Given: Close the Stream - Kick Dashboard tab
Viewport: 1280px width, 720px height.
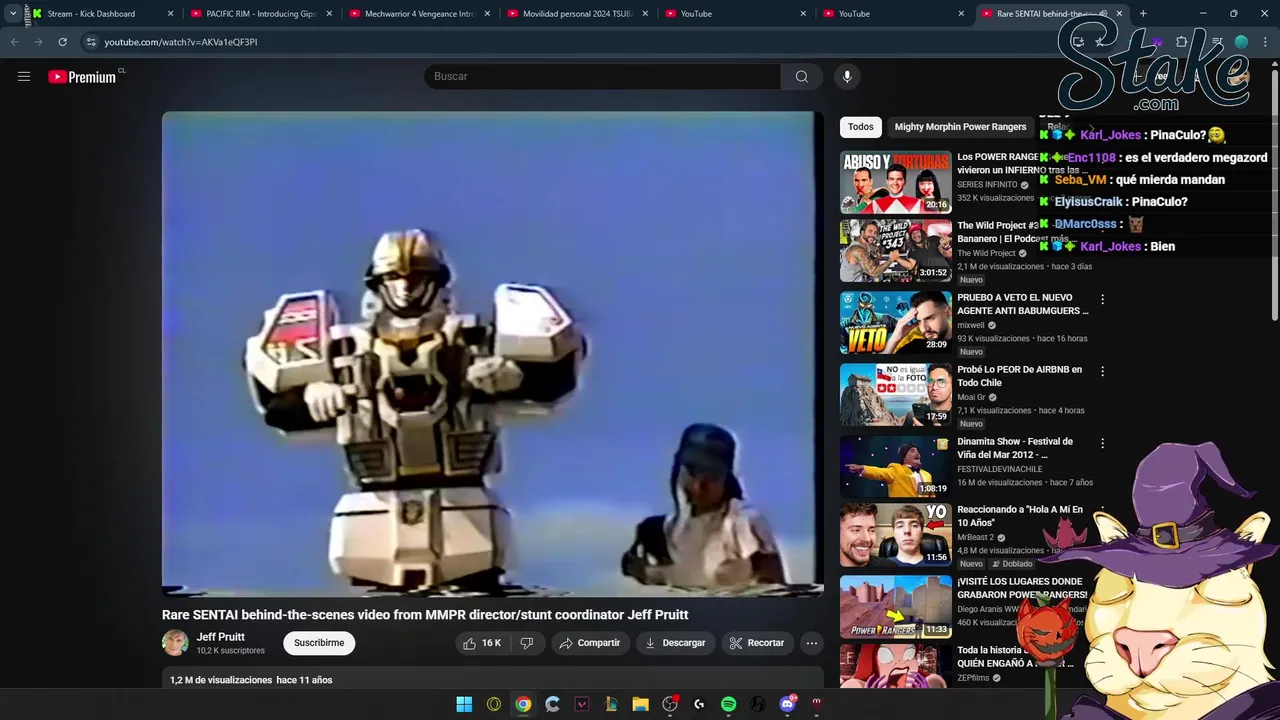Looking at the screenshot, I should tap(170, 14).
